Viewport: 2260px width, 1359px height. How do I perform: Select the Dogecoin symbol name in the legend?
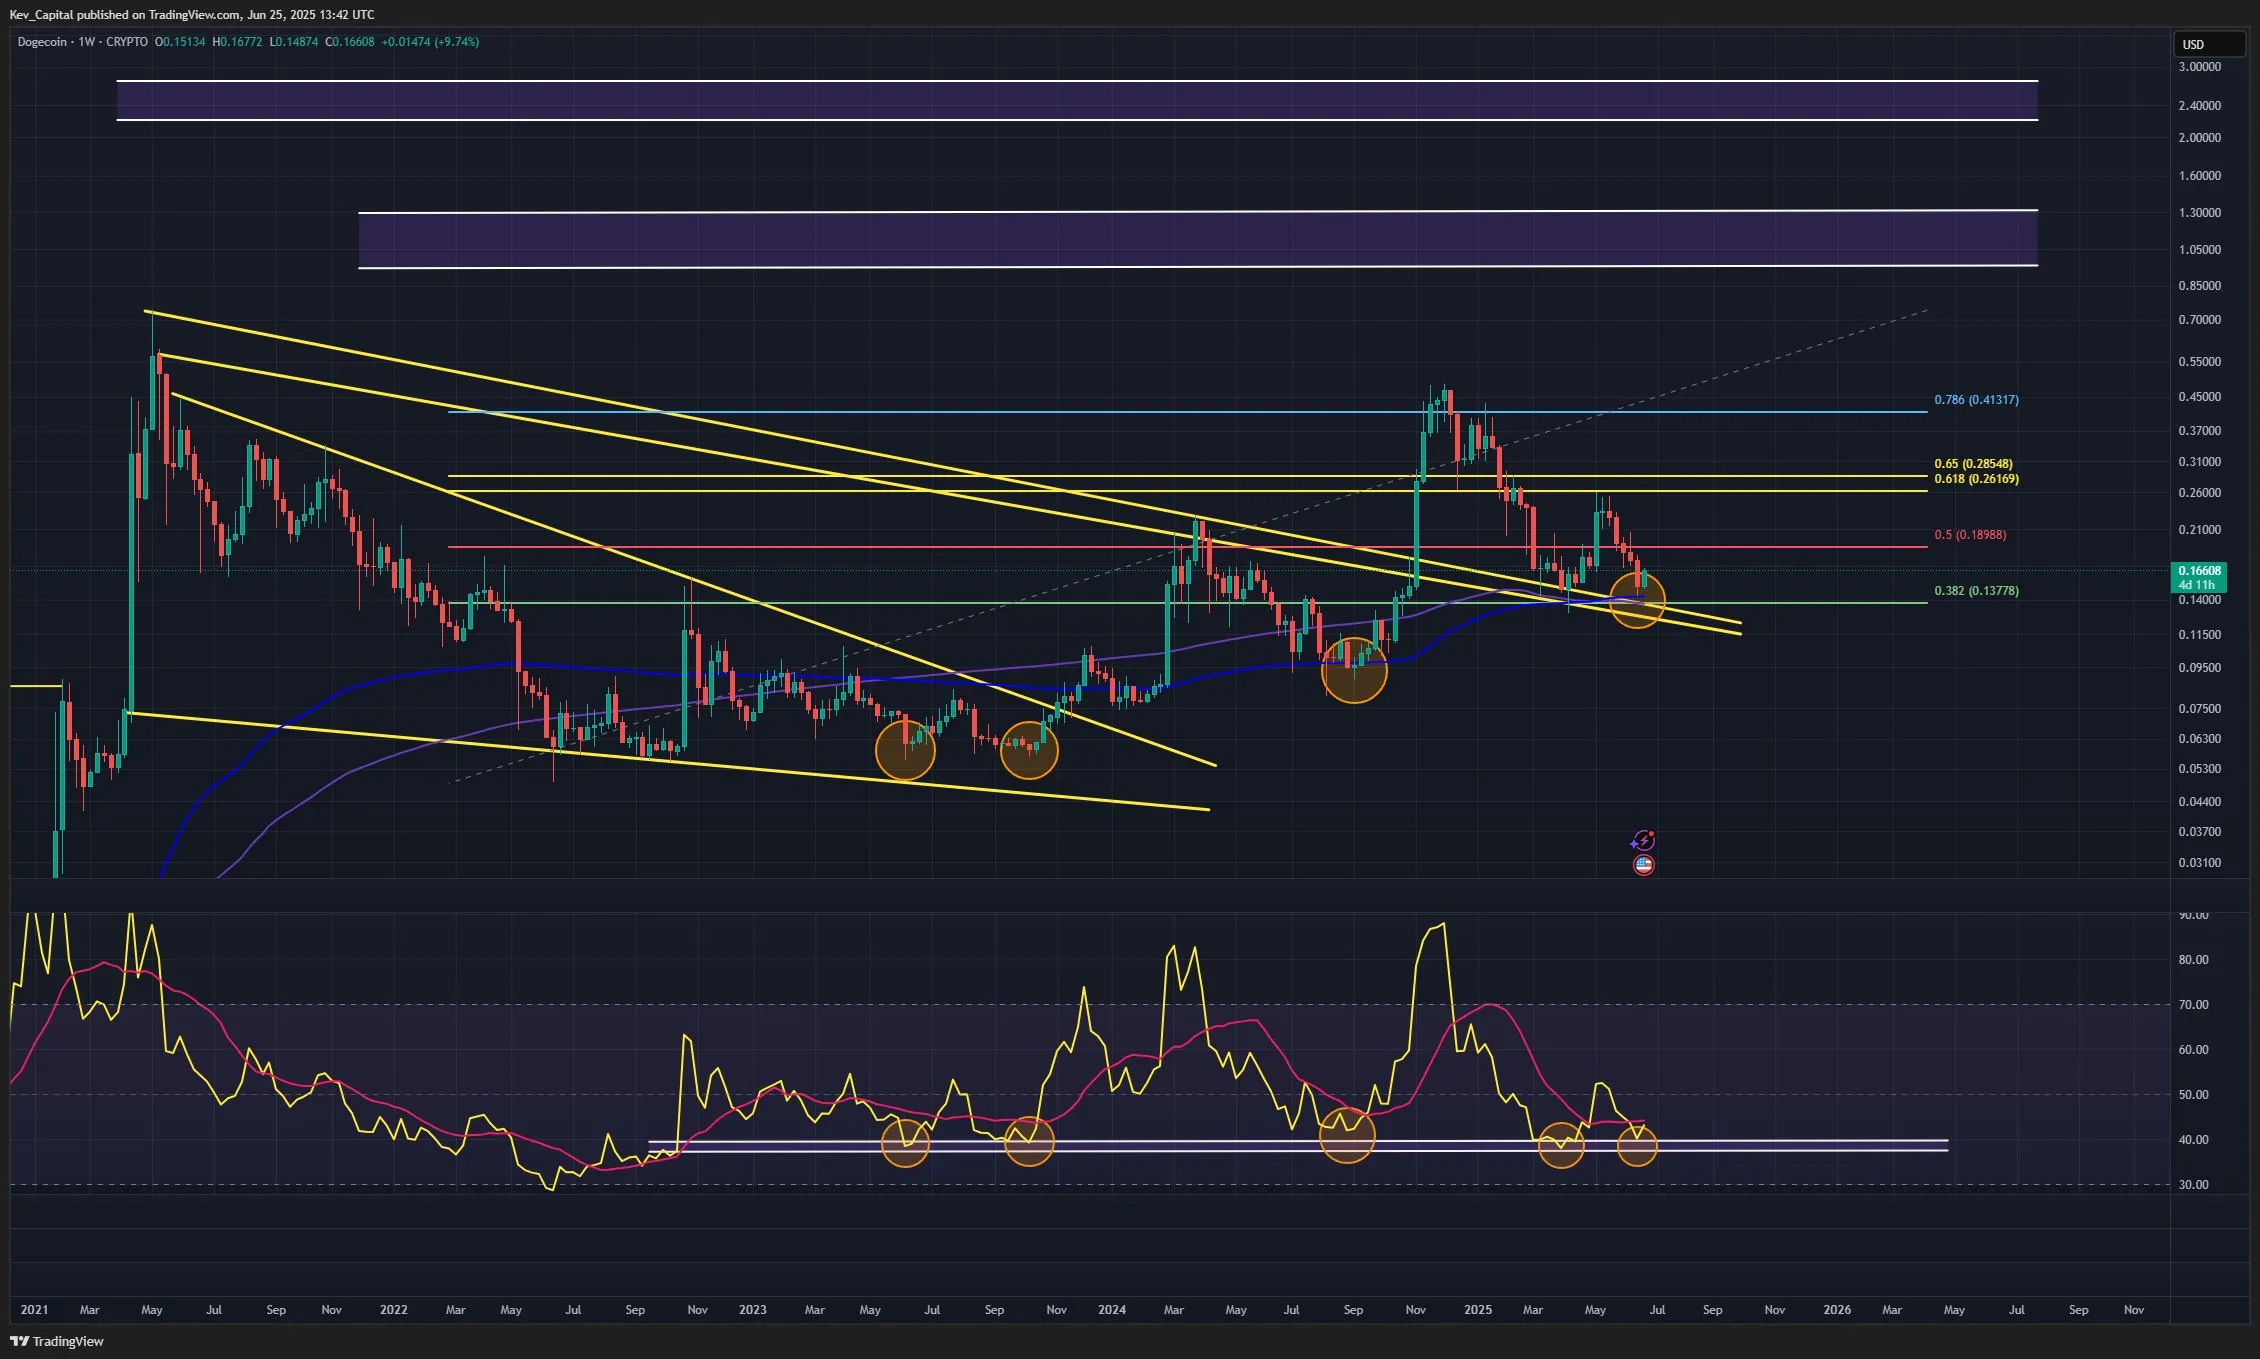click(x=42, y=42)
